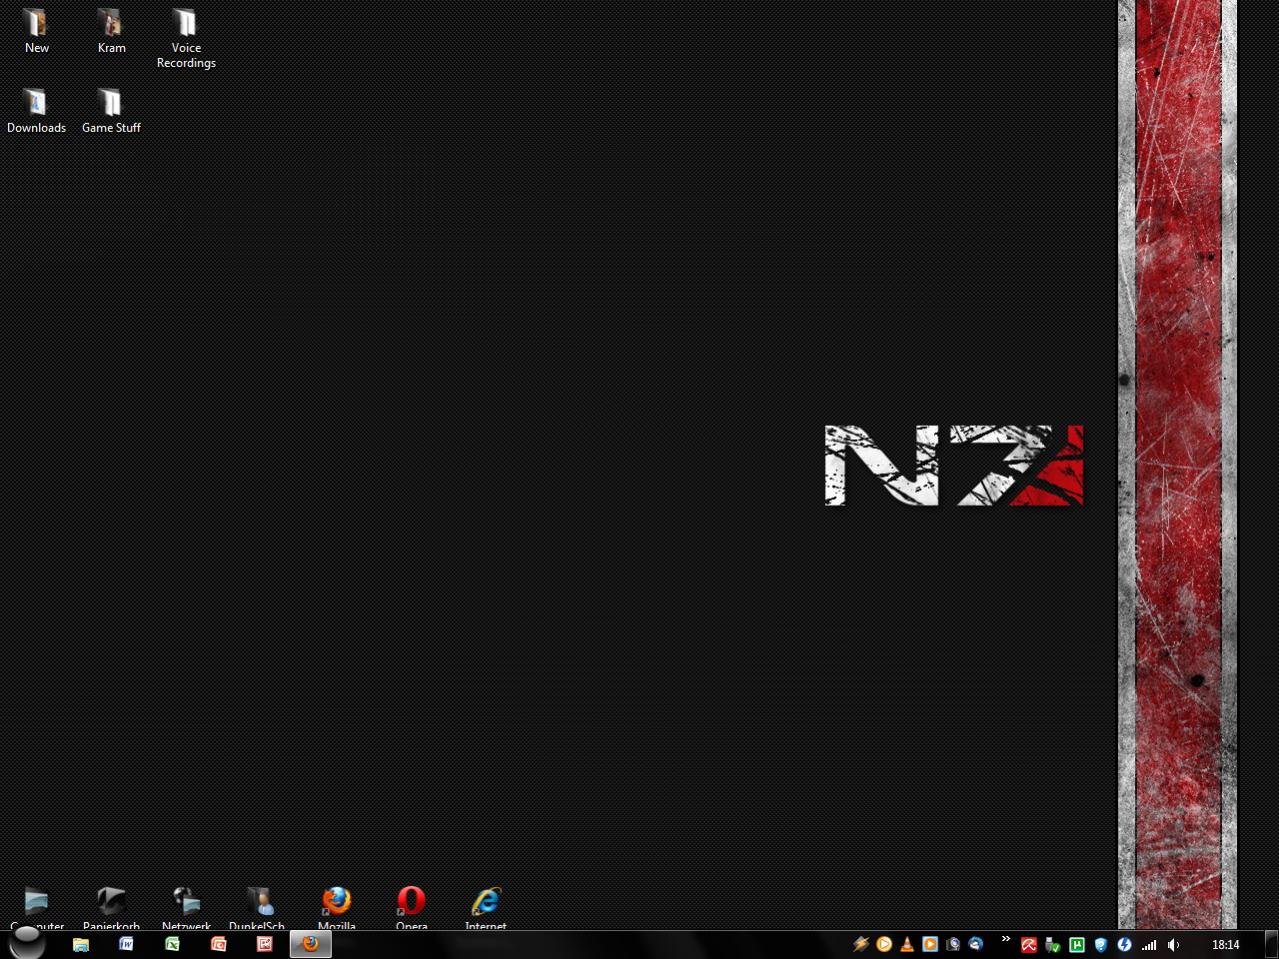
Task: Launch Thunderbird from the toolbar
Action: click(x=976, y=944)
